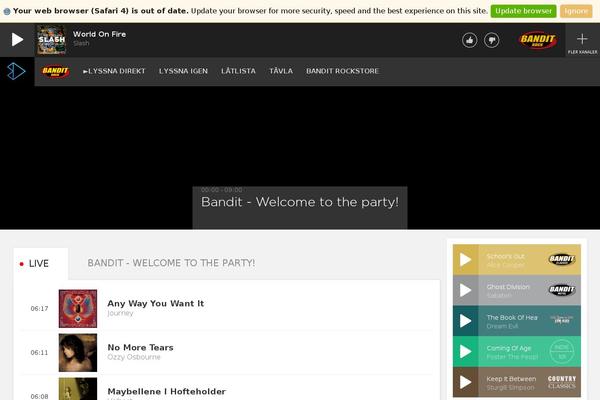Click Slash artist name in player

pos(81,43)
